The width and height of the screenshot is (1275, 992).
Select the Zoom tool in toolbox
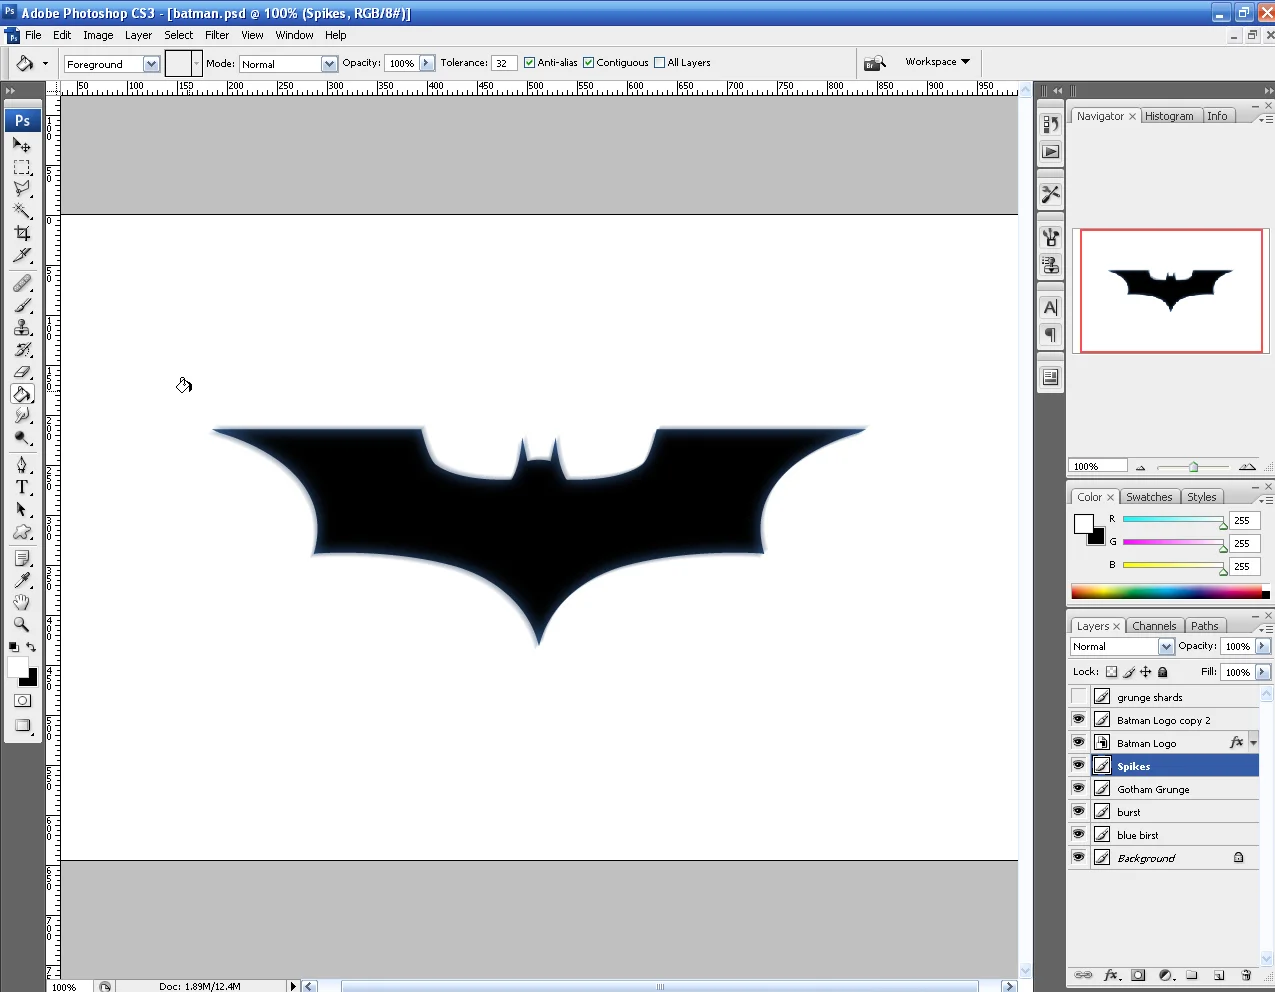22,625
